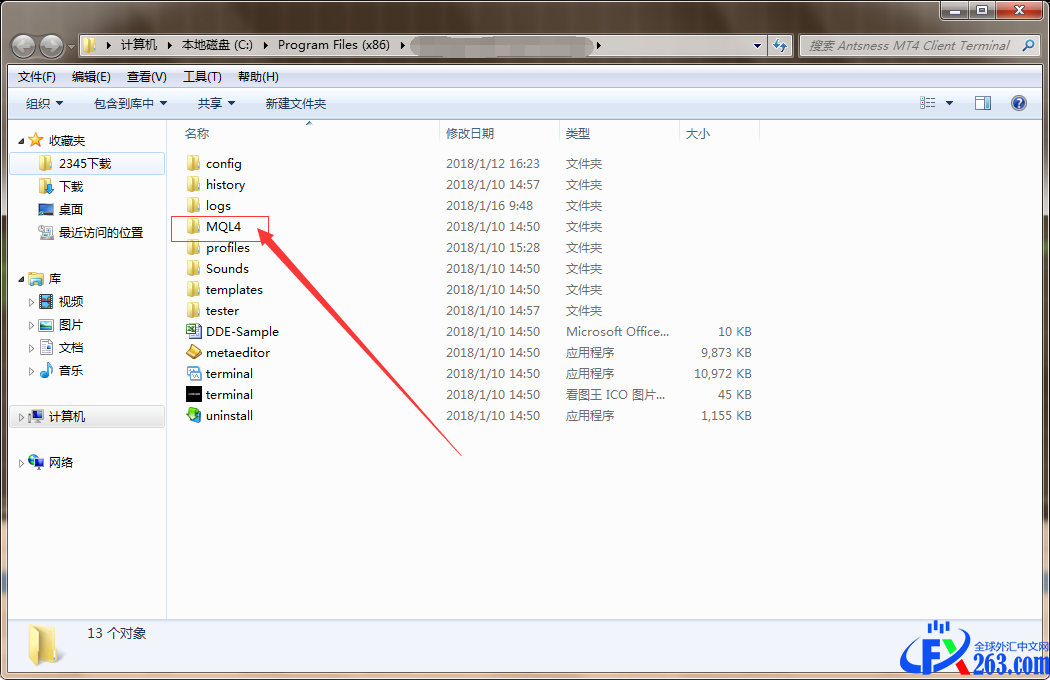Click the refresh button beside address bar
This screenshot has width=1050, height=680.
pos(781,45)
